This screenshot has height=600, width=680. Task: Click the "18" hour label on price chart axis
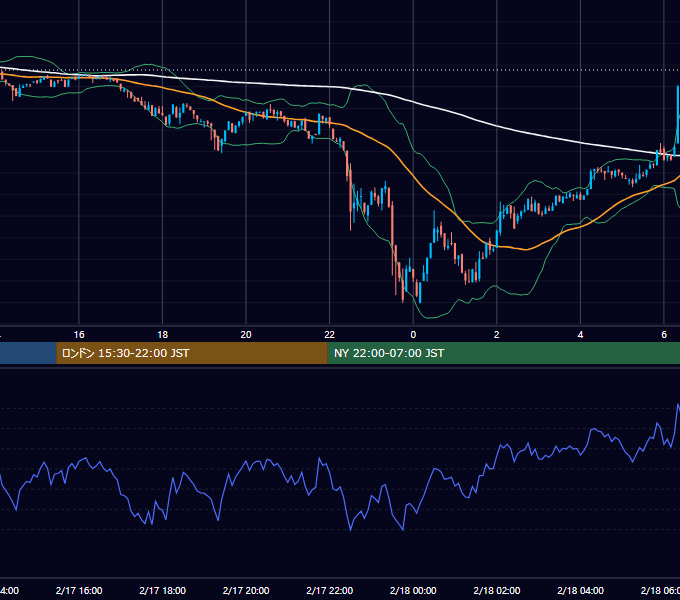tap(163, 335)
